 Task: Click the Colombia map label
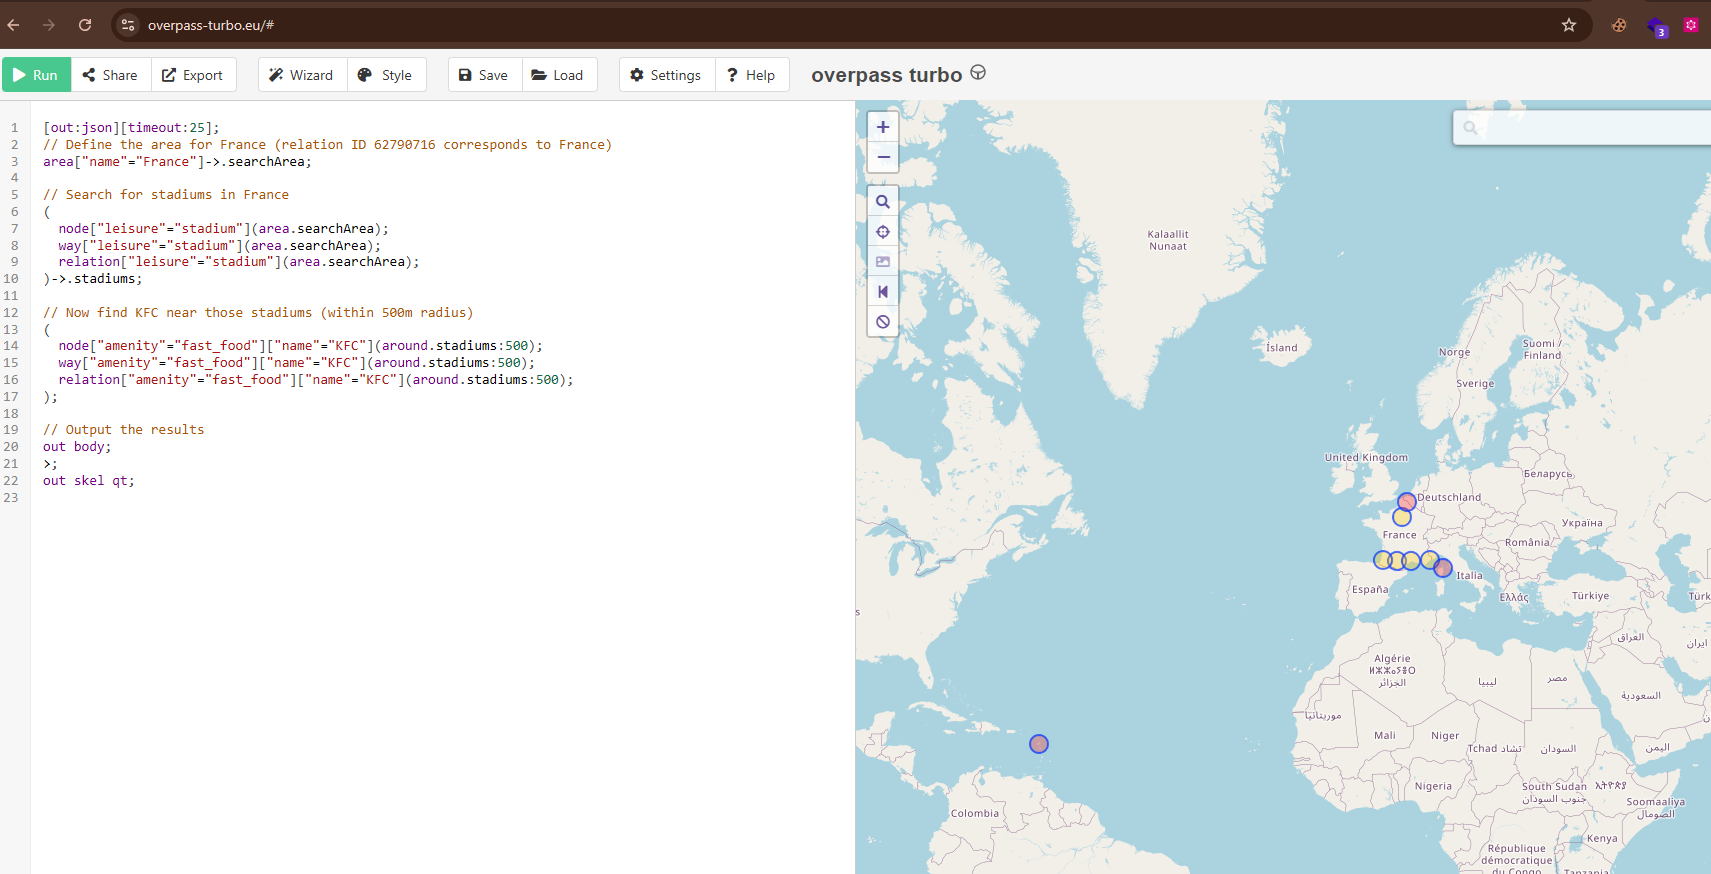pos(975,814)
